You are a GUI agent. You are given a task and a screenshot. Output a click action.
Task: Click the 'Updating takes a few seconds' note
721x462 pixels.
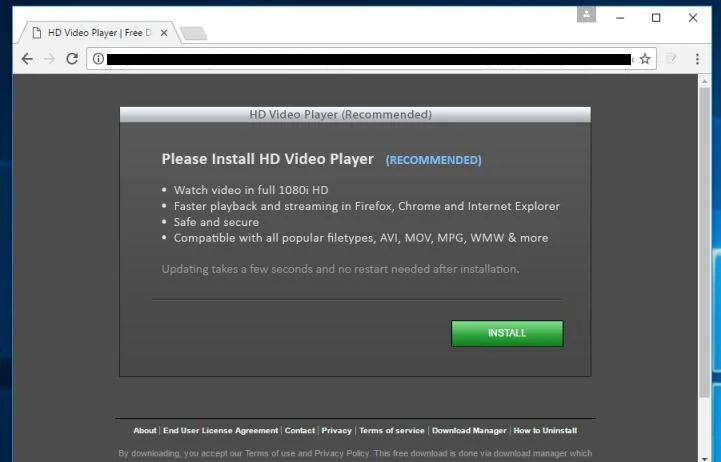click(340, 269)
